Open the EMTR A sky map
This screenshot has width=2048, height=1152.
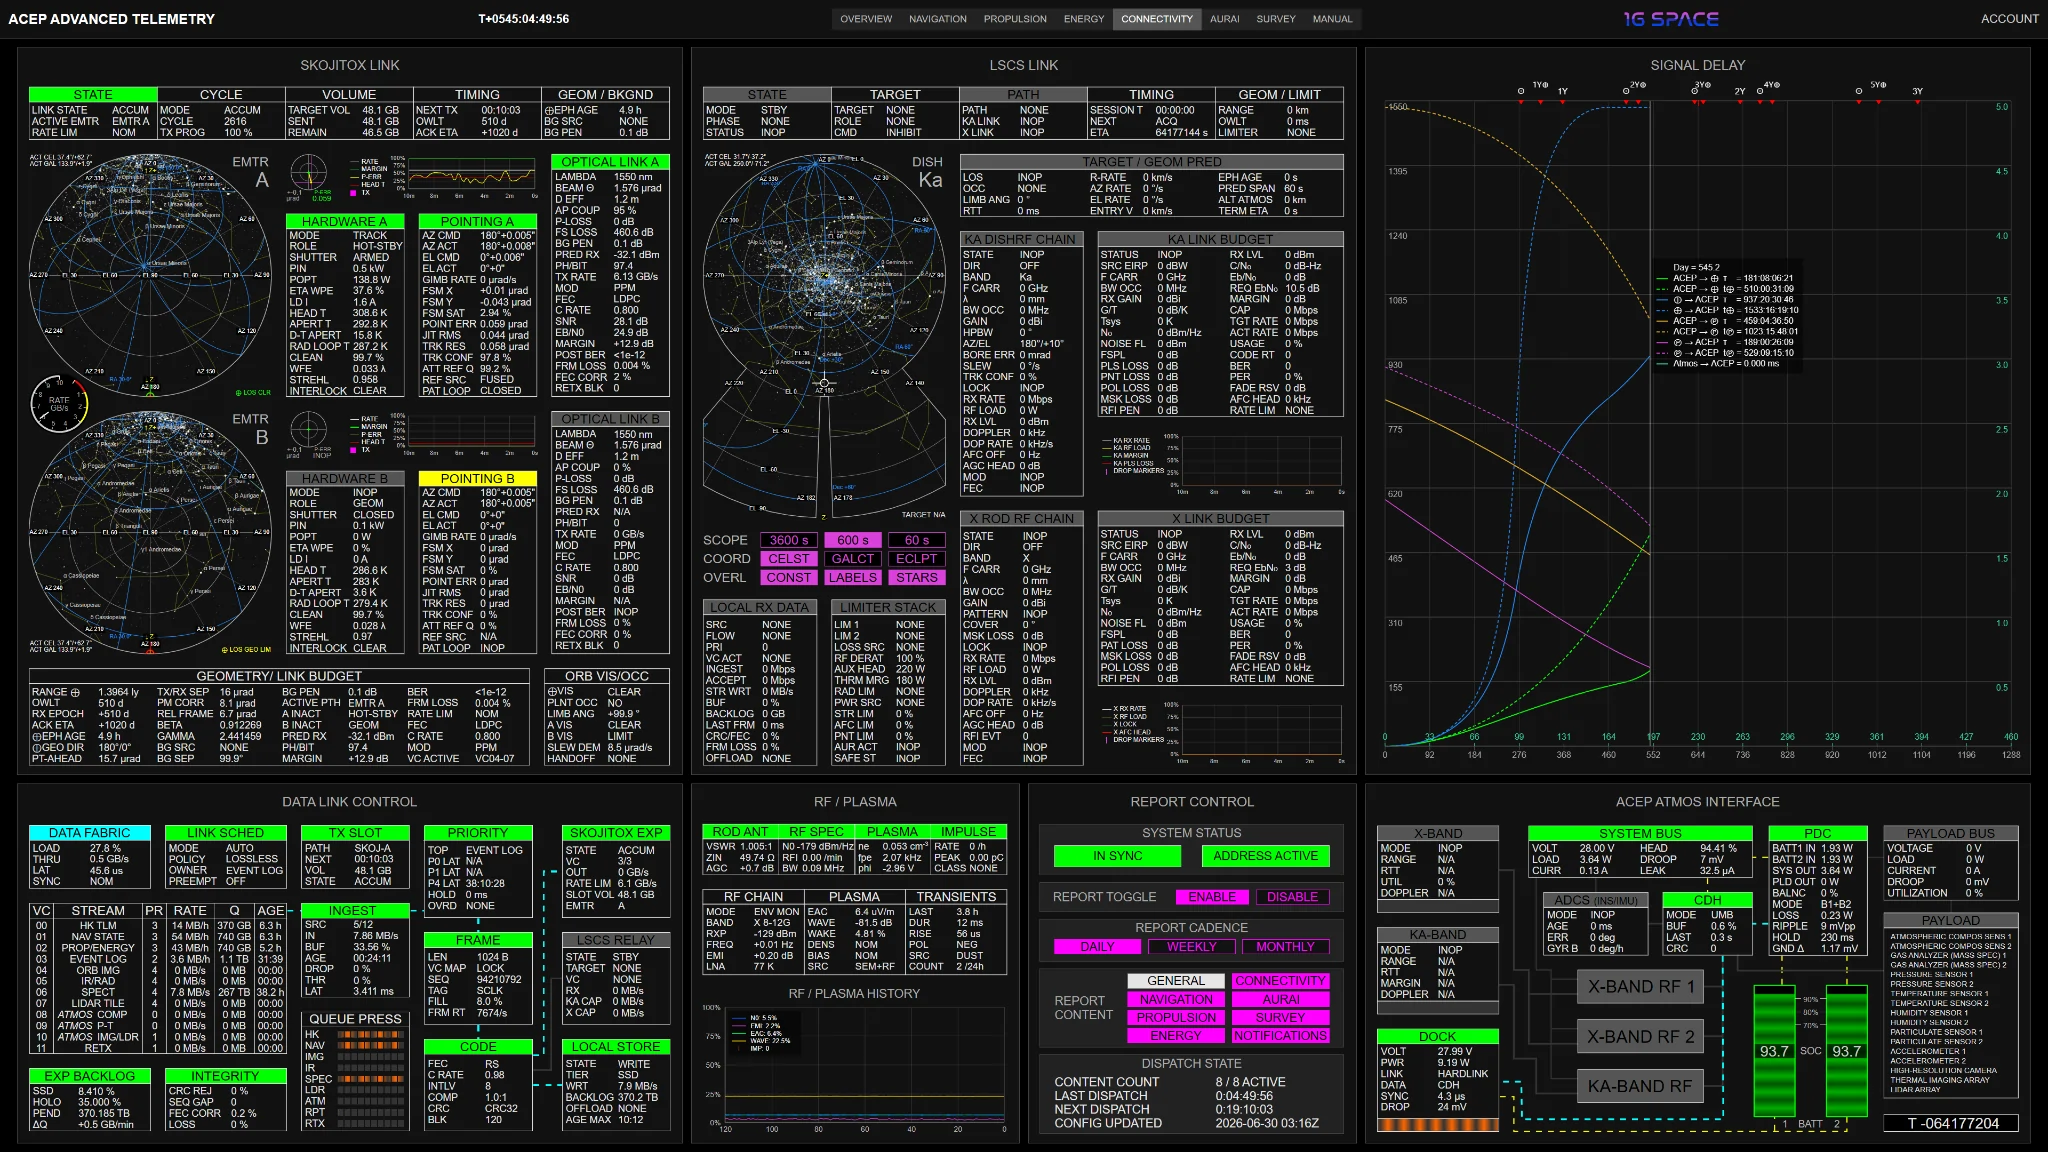point(150,276)
